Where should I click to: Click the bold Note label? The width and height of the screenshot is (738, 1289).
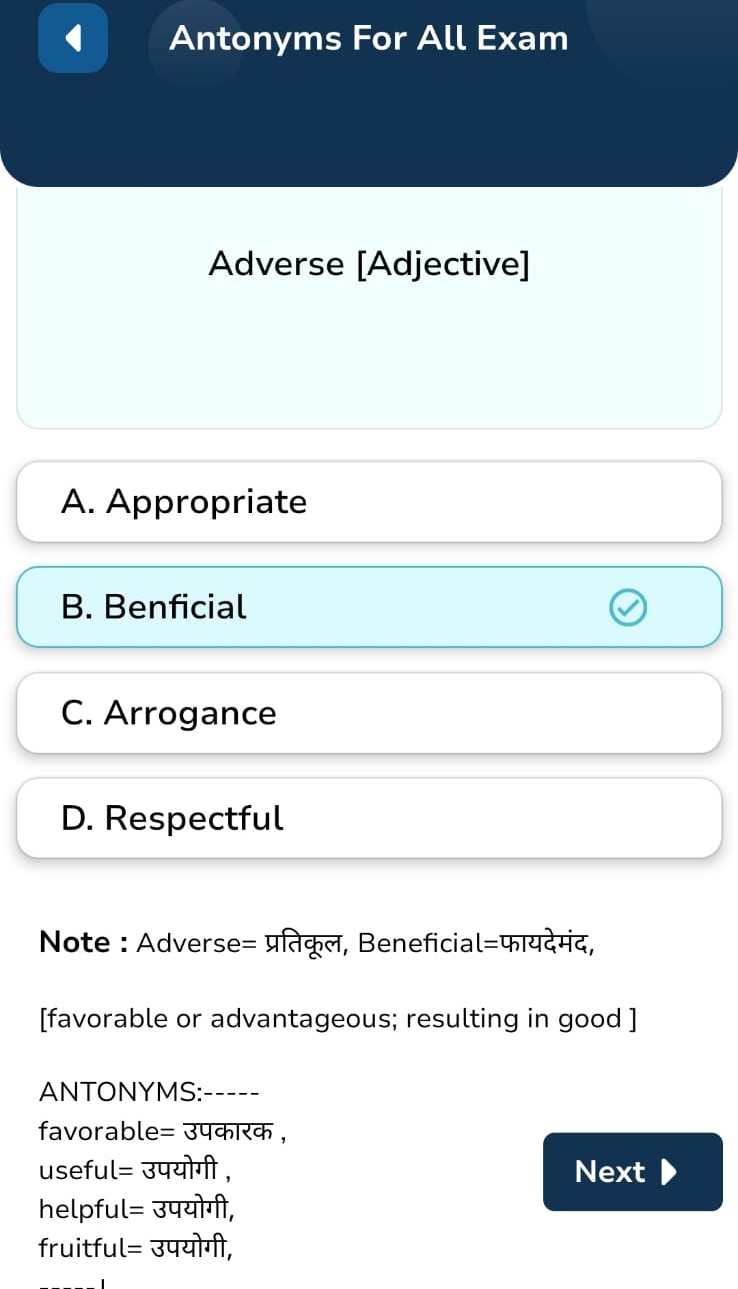point(83,942)
